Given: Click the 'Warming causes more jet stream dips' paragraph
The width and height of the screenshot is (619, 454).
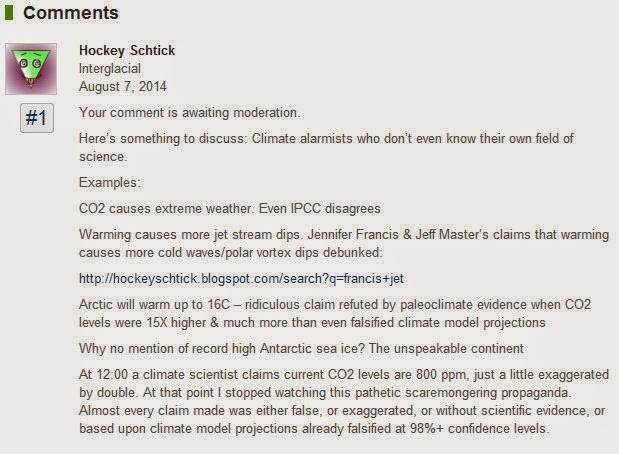Looking at the screenshot, I should tap(344, 243).
